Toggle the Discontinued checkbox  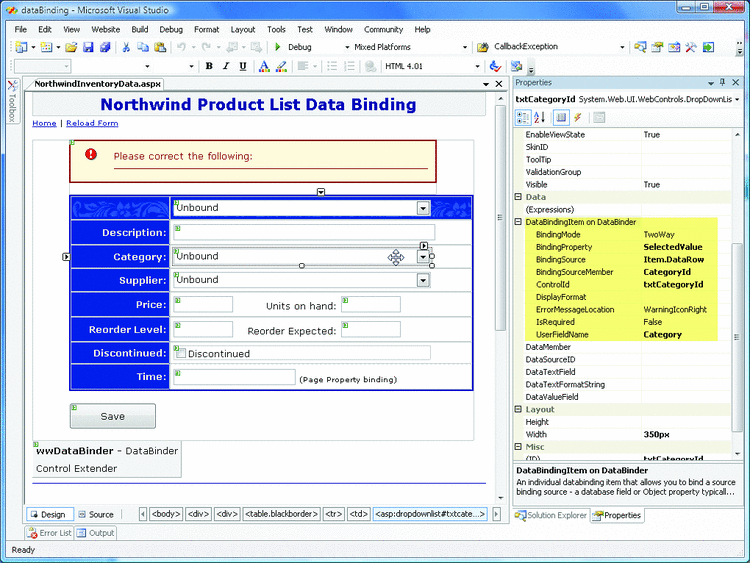tap(181, 353)
